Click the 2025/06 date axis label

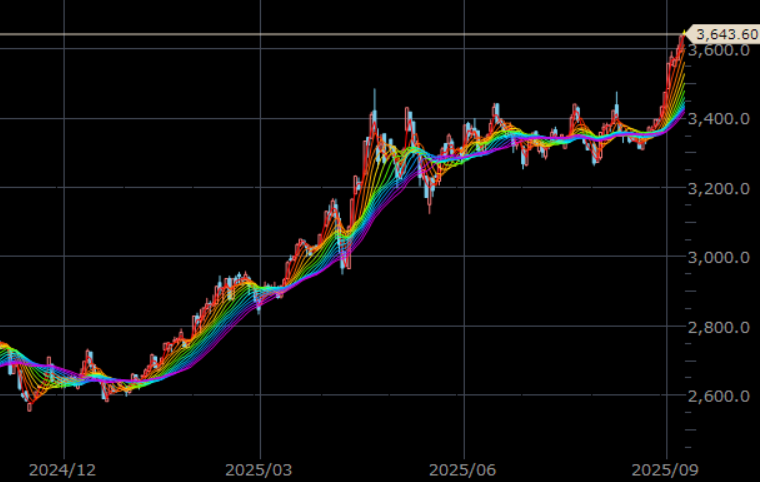pos(463,470)
